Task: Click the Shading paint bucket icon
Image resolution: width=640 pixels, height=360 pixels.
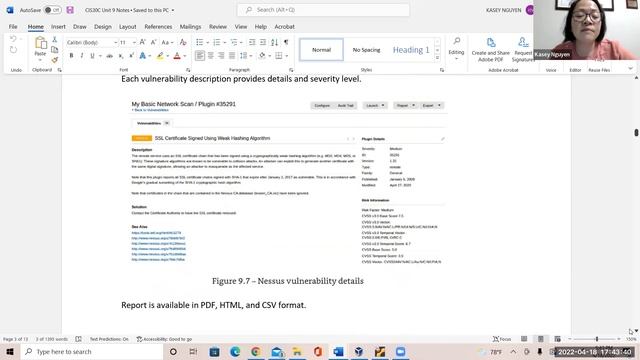Action: pyautogui.click(x=262, y=56)
